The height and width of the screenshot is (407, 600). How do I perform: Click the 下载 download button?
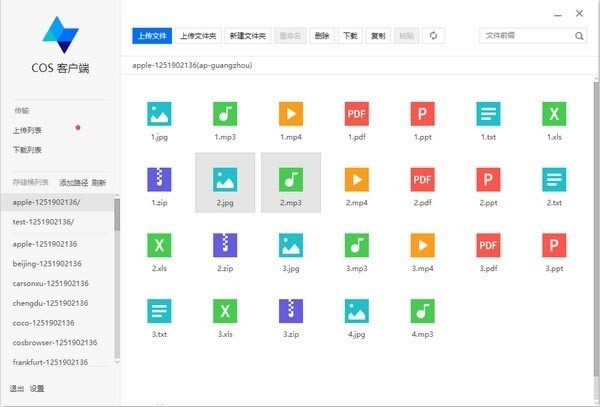pos(350,36)
